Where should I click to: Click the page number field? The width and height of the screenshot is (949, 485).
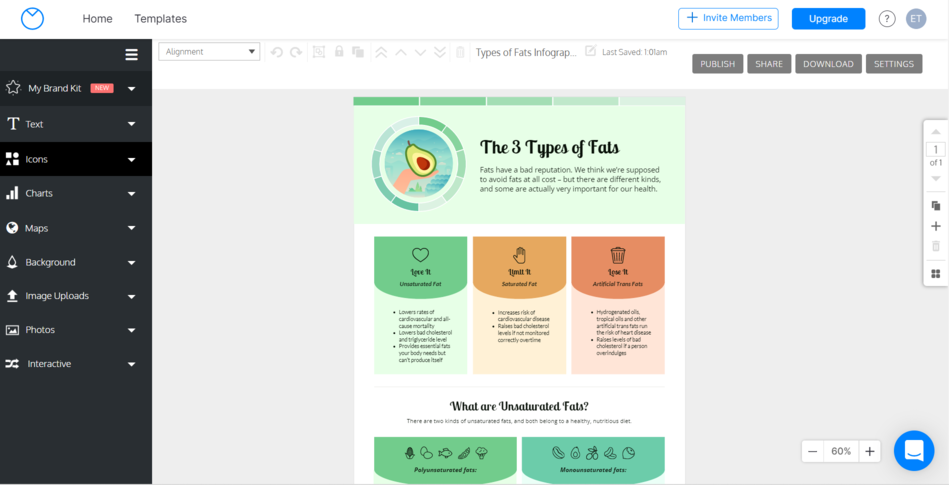click(936, 150)
